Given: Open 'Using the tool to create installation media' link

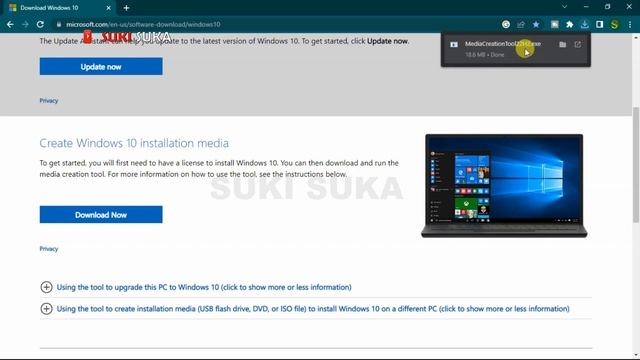Looking at the screenshot, I should click(313, 309).
